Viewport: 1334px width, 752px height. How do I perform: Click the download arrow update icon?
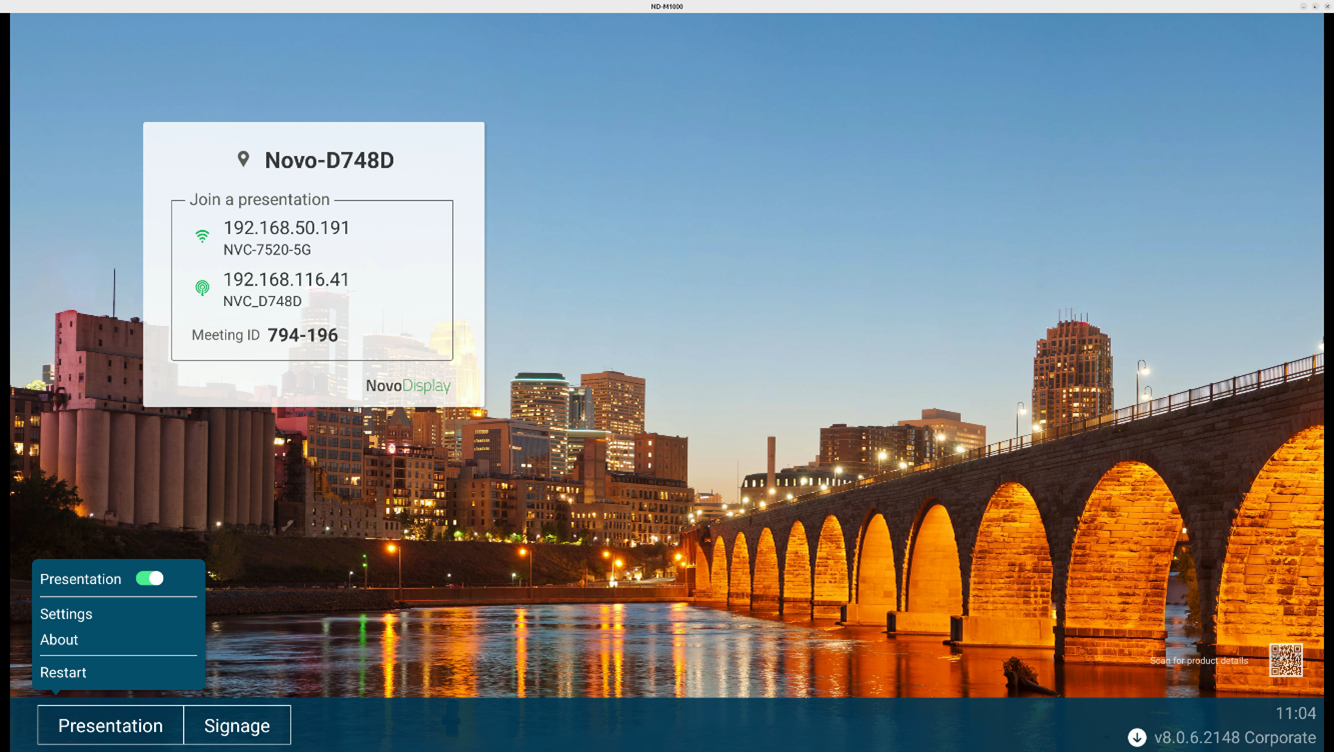point(1137,737)
